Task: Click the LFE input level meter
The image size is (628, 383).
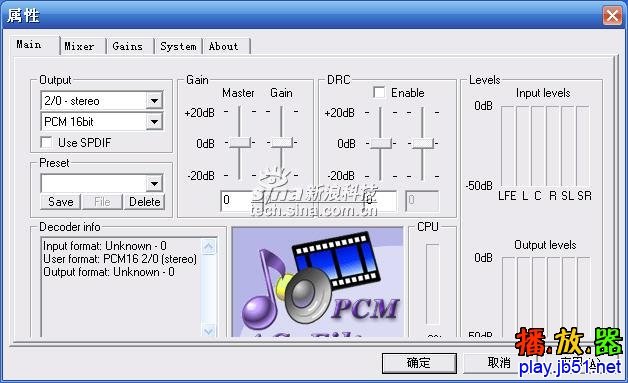Action: tap(507, 146)
